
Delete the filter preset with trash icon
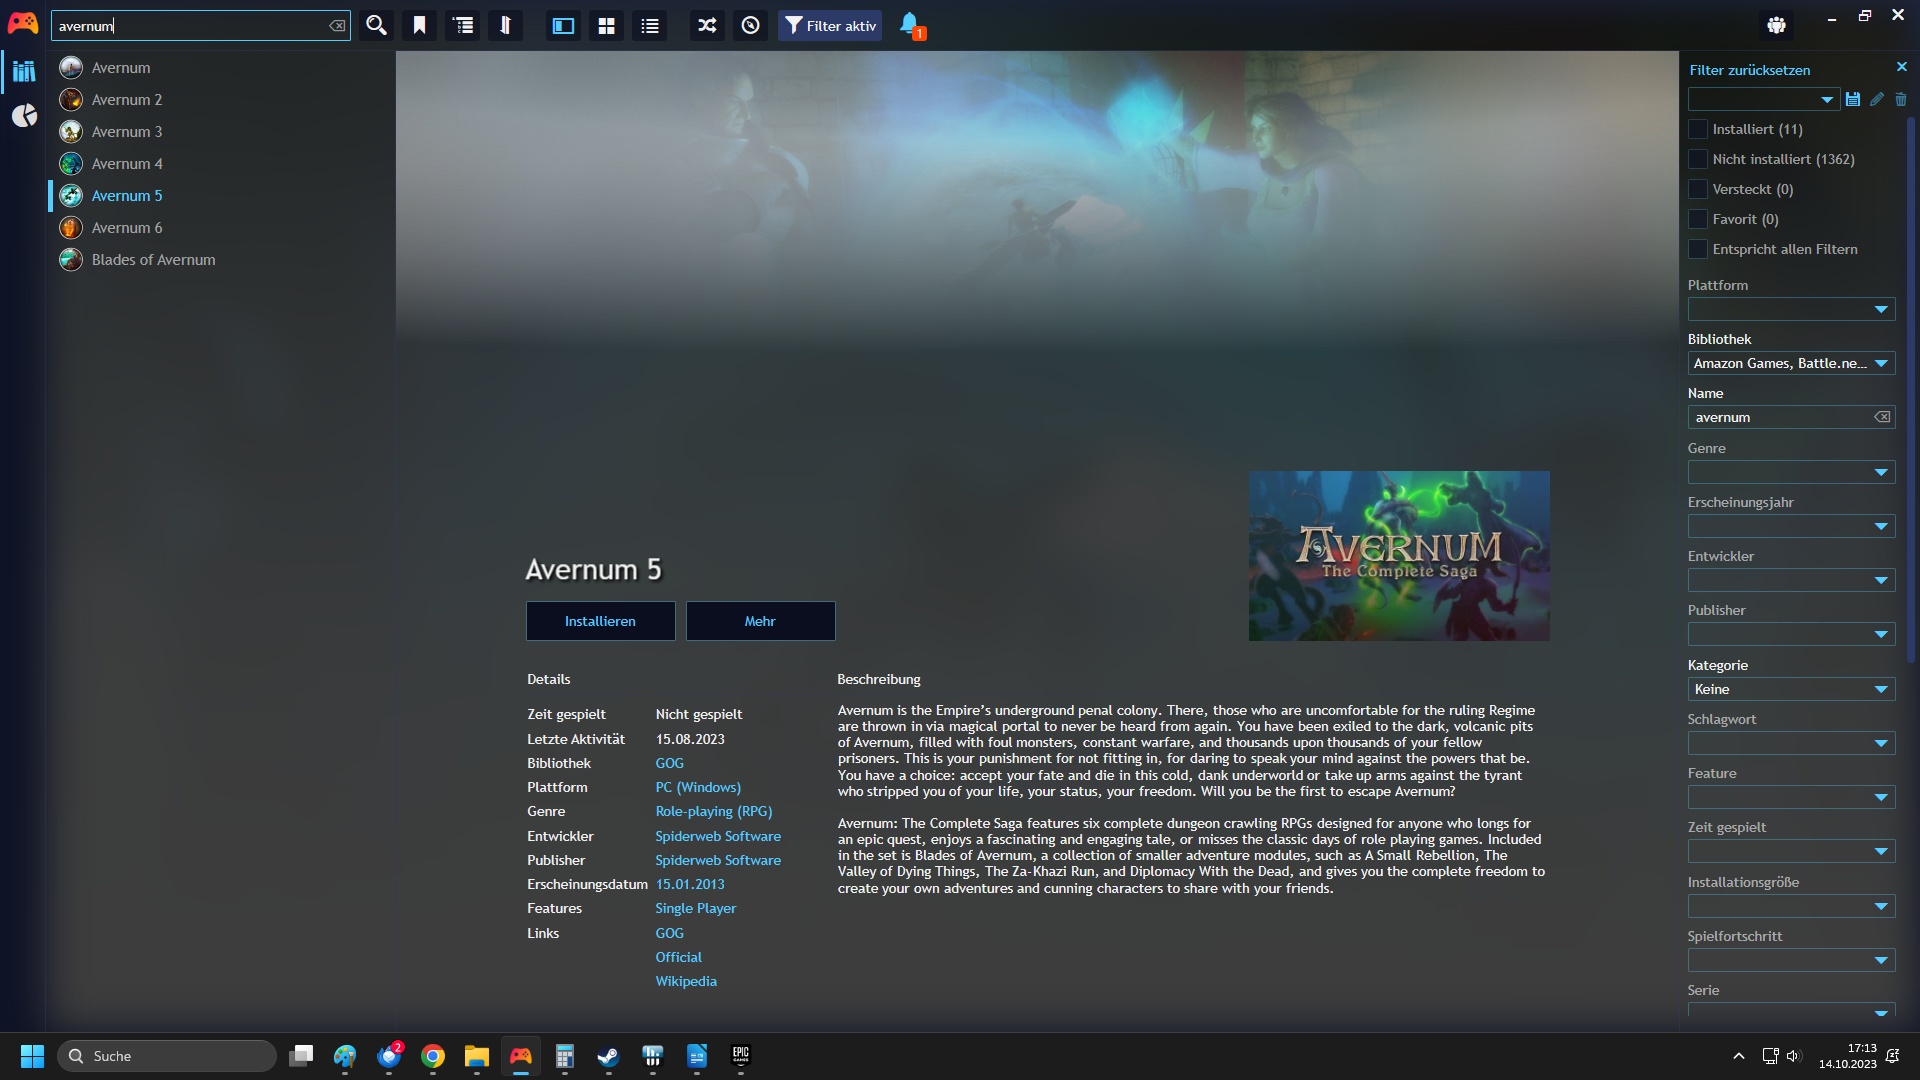[1901, 99]
